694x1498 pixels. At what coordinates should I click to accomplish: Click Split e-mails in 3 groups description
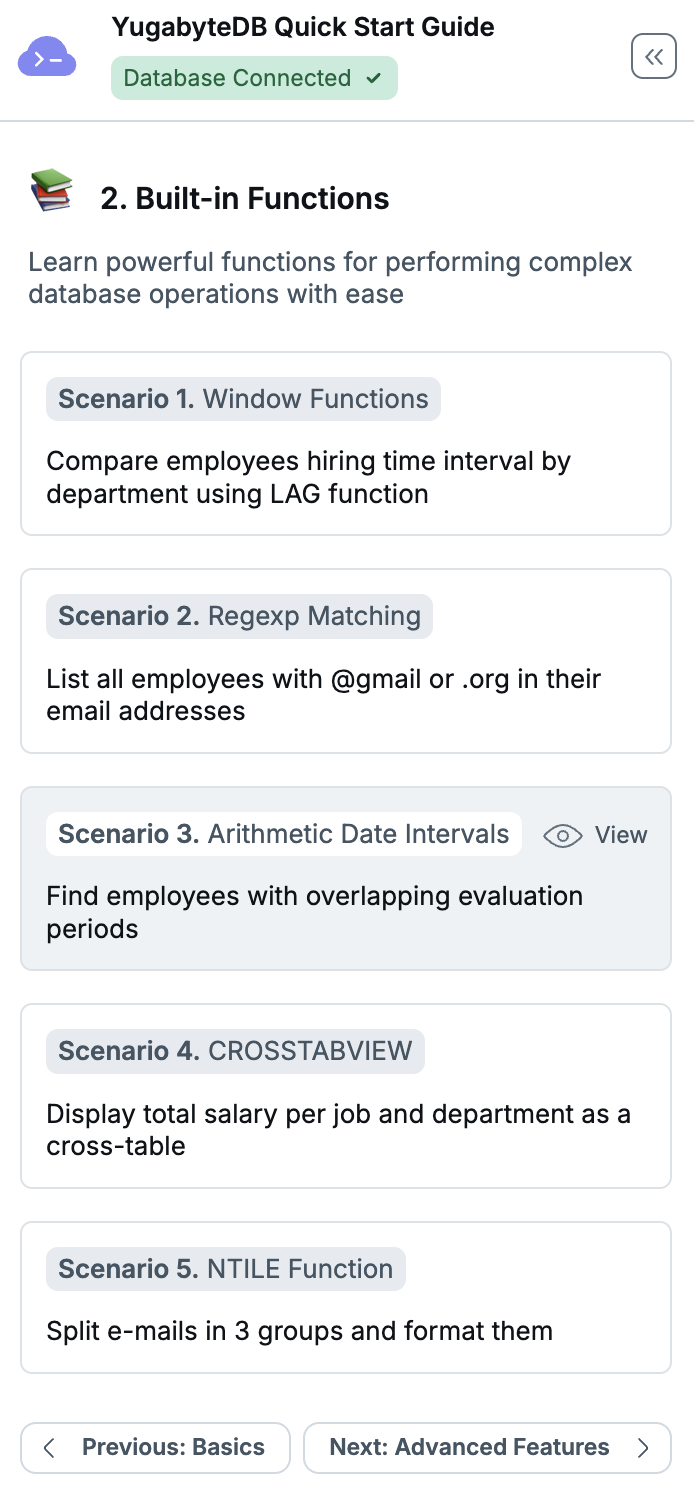pos(300,1331)
